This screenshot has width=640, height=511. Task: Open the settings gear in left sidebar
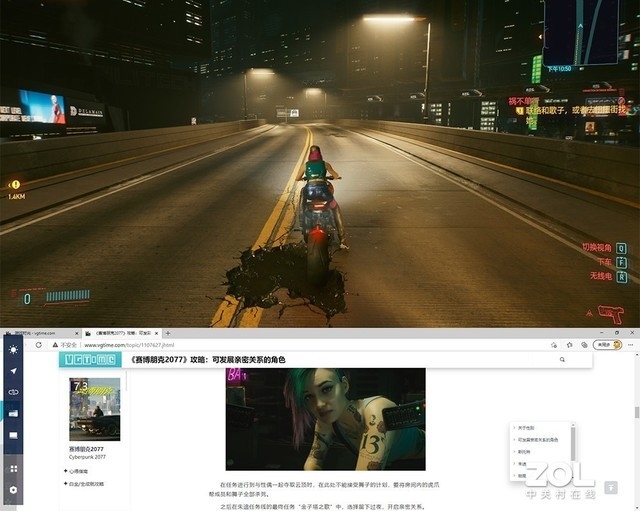click(x=13, y=490)
